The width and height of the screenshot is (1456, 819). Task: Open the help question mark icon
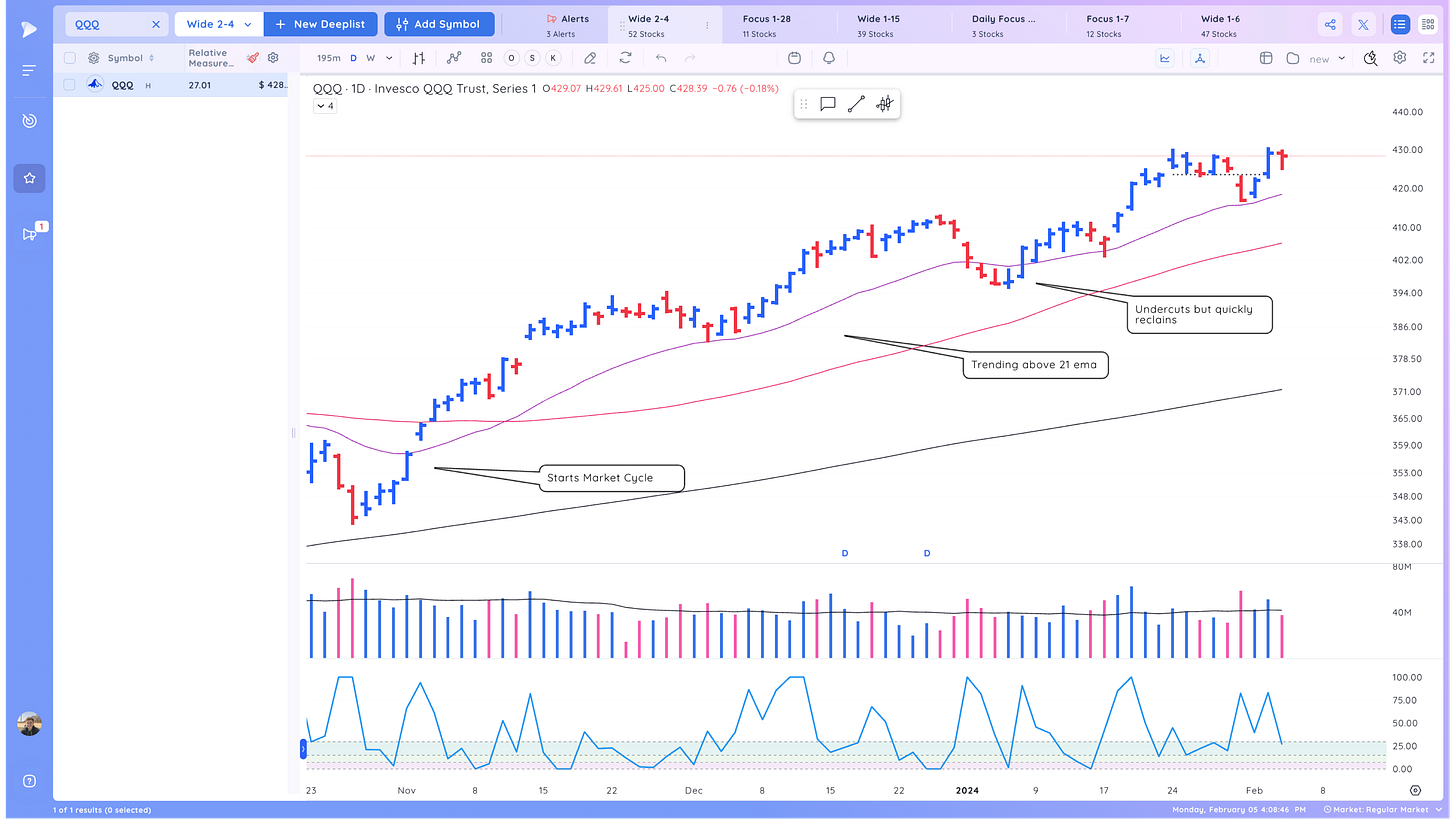point(29,781)
